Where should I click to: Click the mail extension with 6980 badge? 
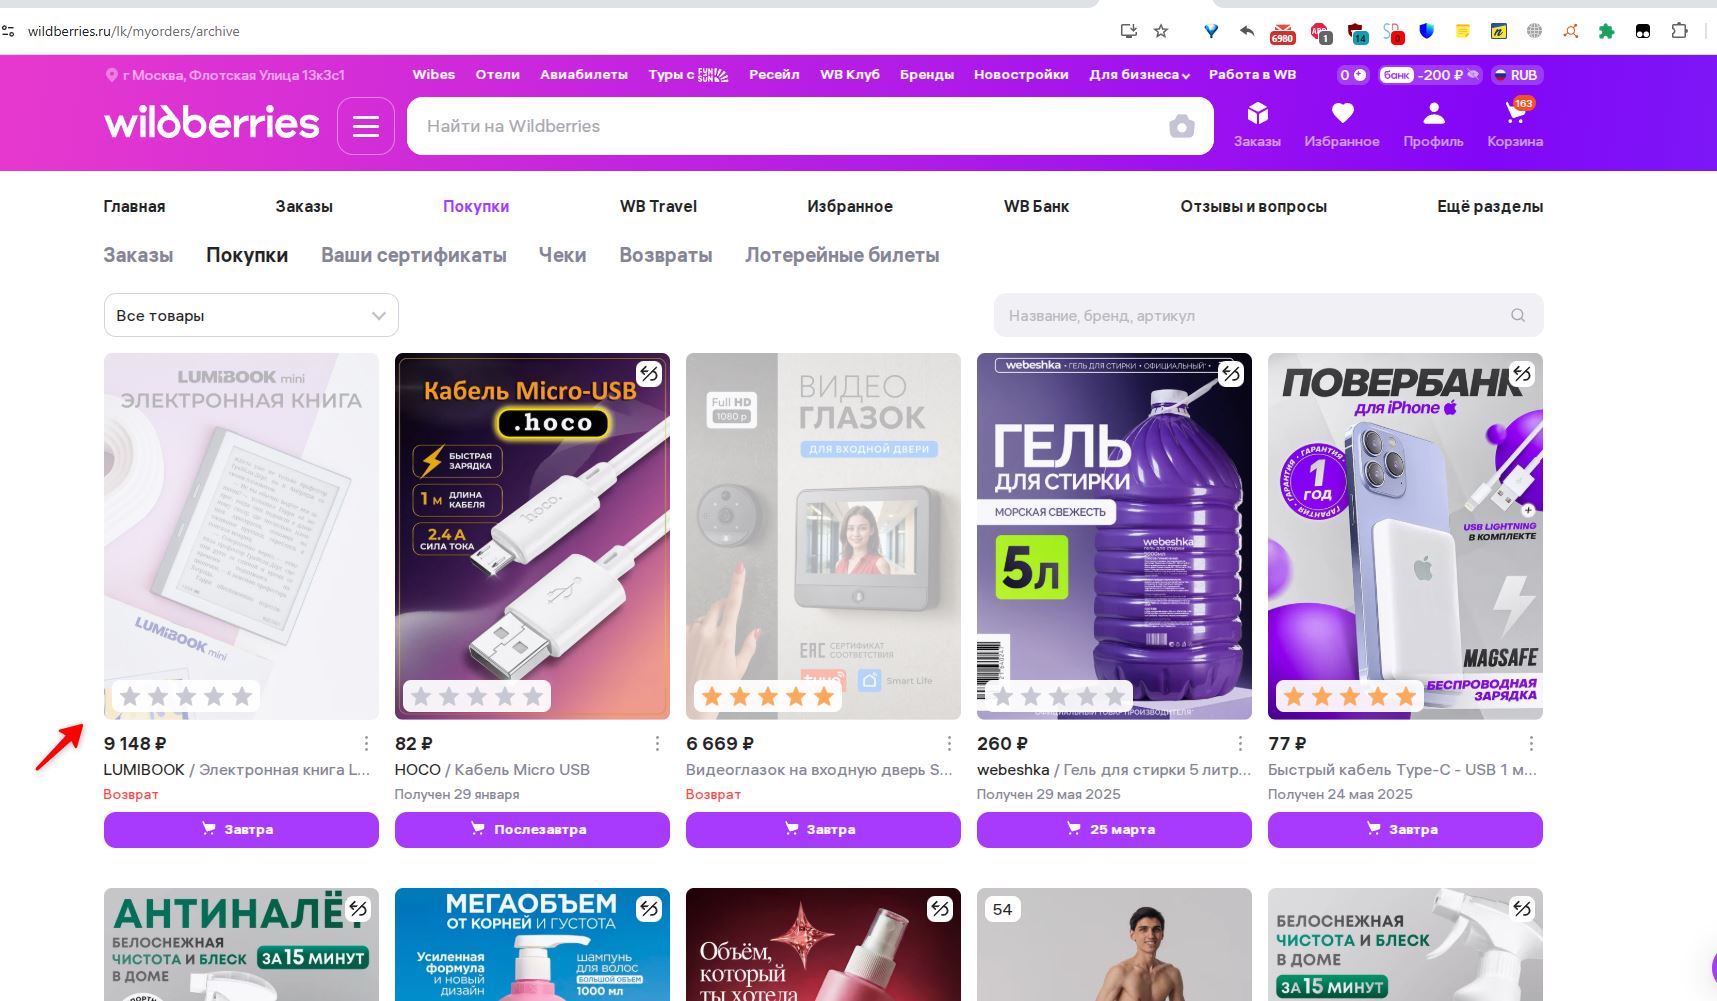pos(1282,33)
